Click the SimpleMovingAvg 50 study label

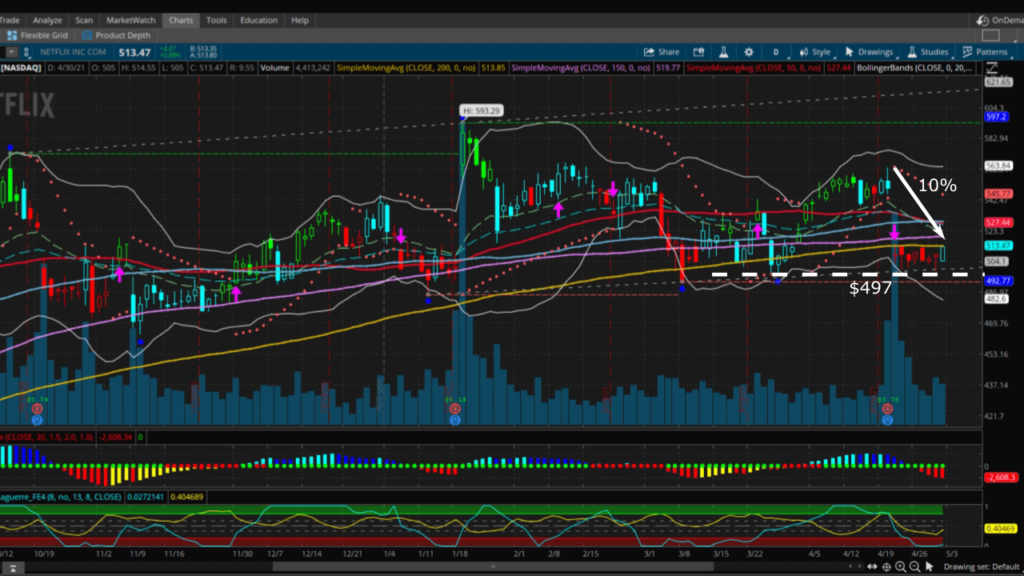click(x=754, y=67)
